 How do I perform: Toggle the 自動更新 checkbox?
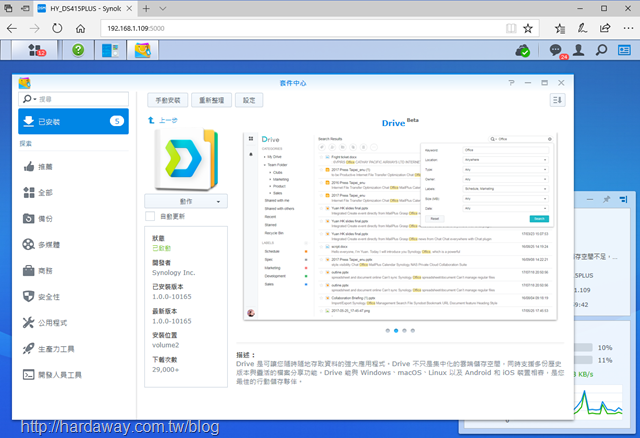pos(150,216)
